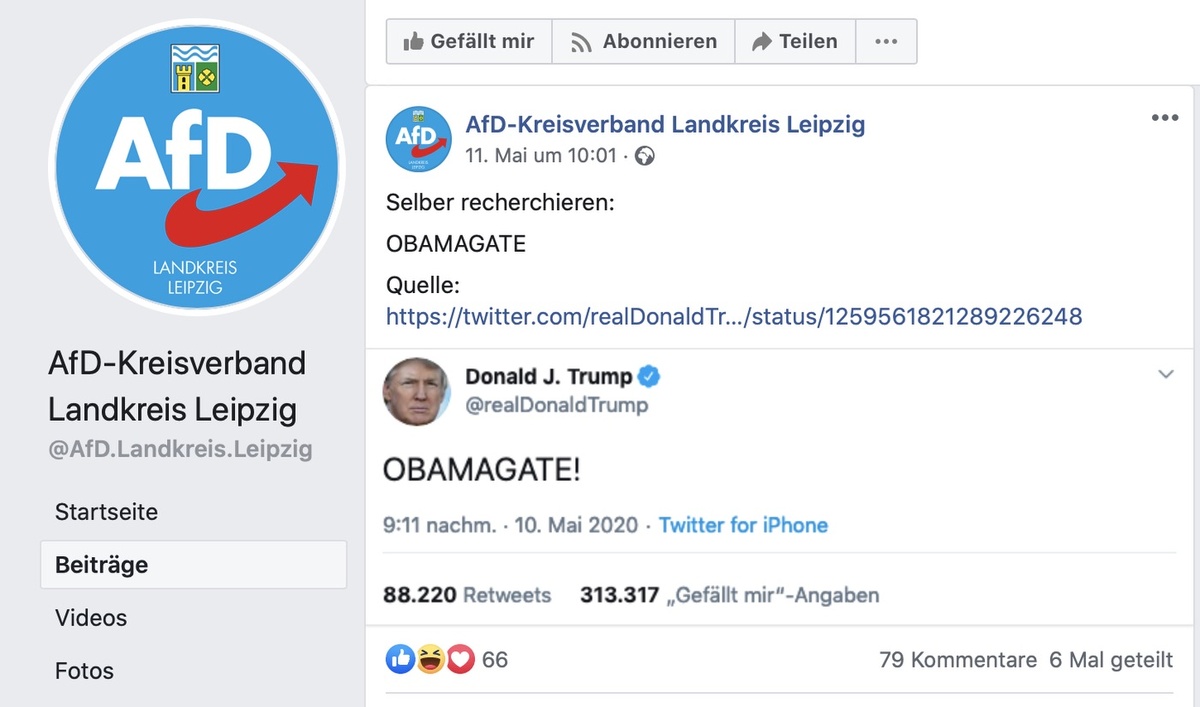Click the Twitter for iPhone link
The height and width of the screenshot is (707, 1200).
(743, 525)
